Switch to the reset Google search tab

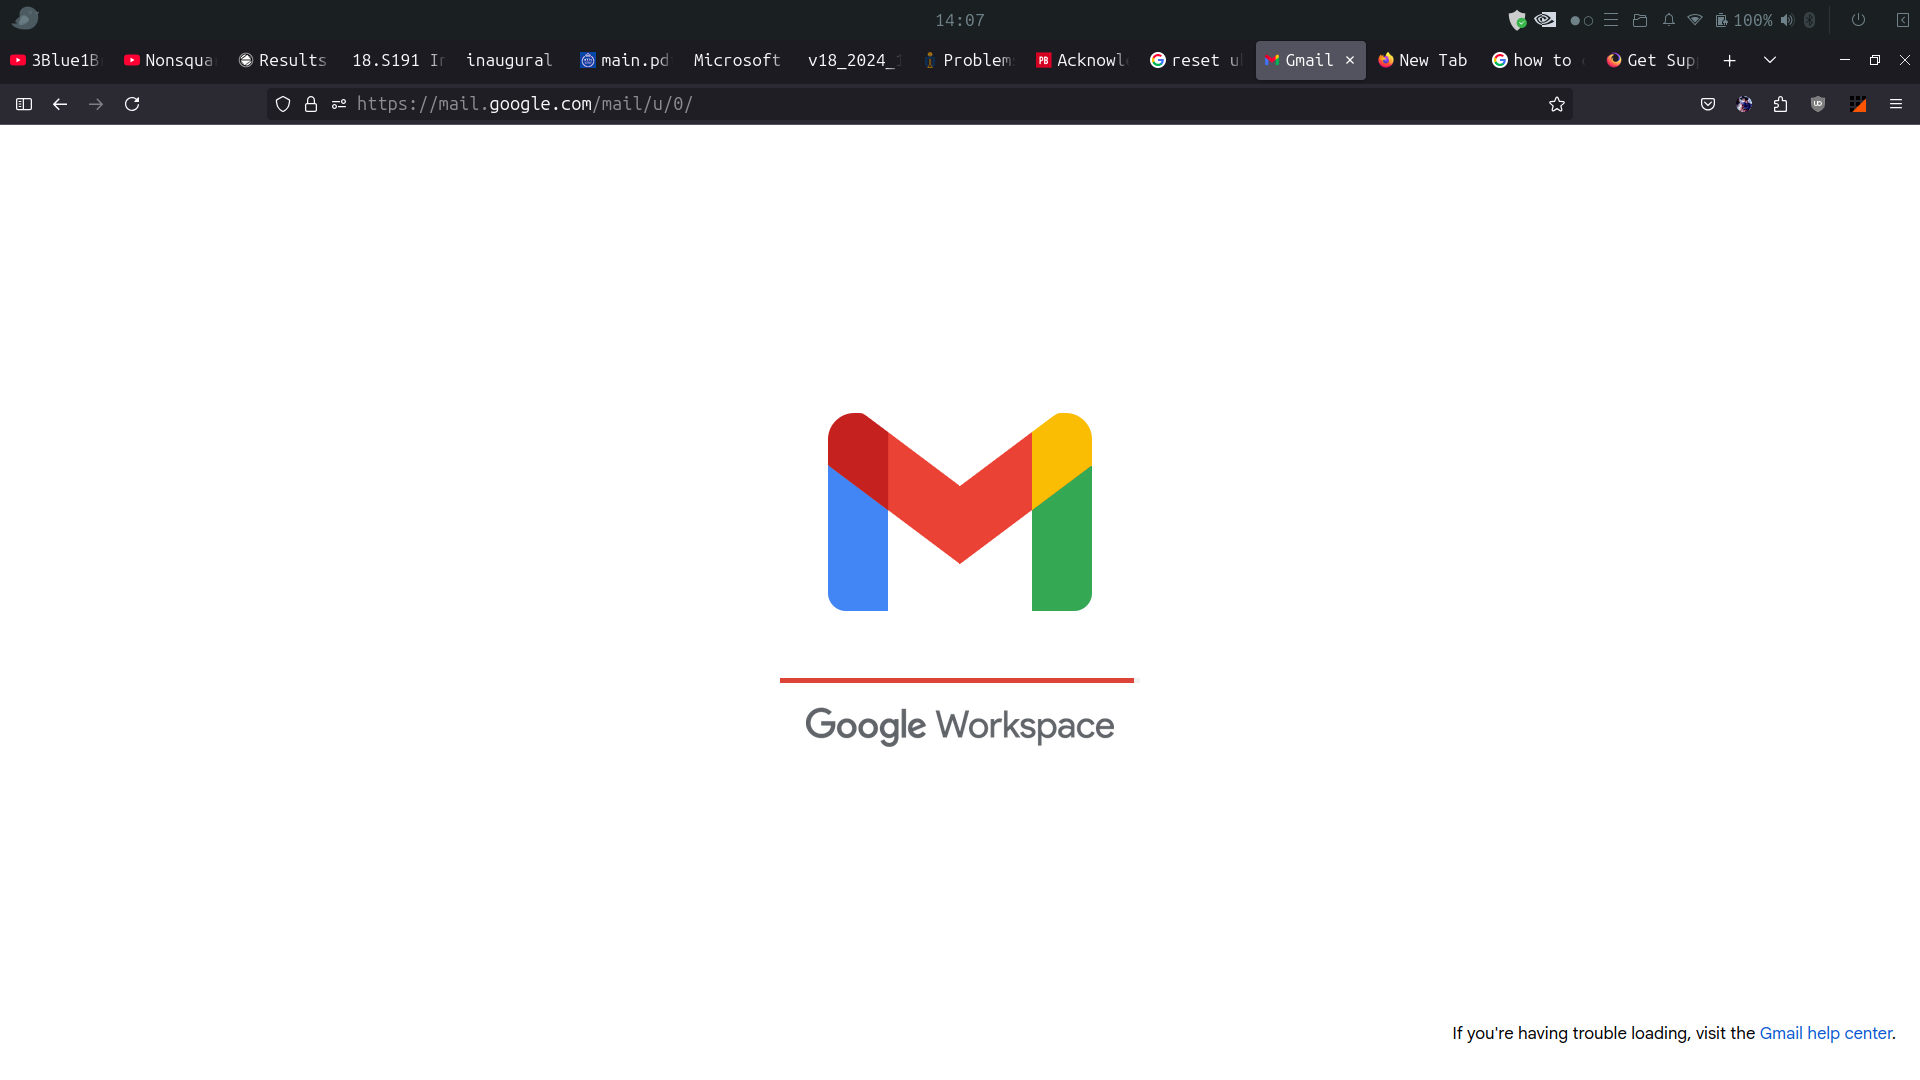point(1196,60)
